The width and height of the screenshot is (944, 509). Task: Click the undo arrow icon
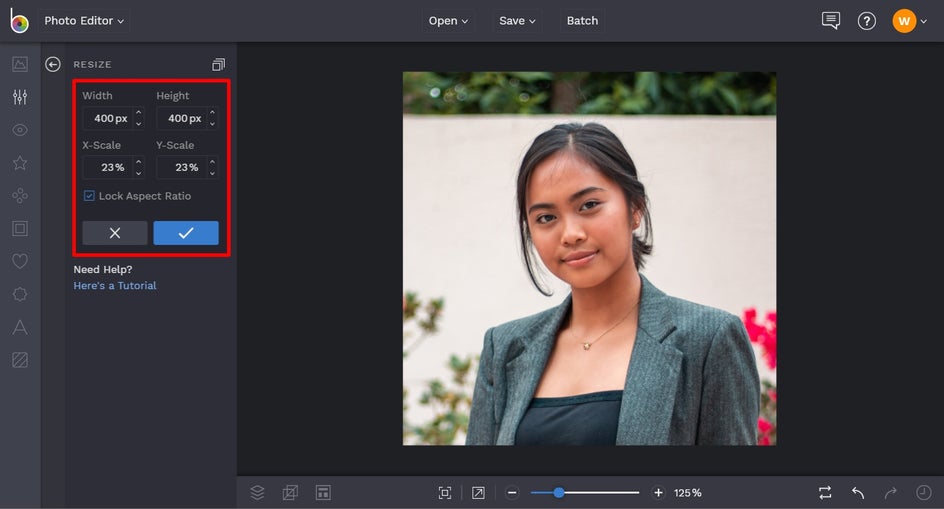(858, 493)
